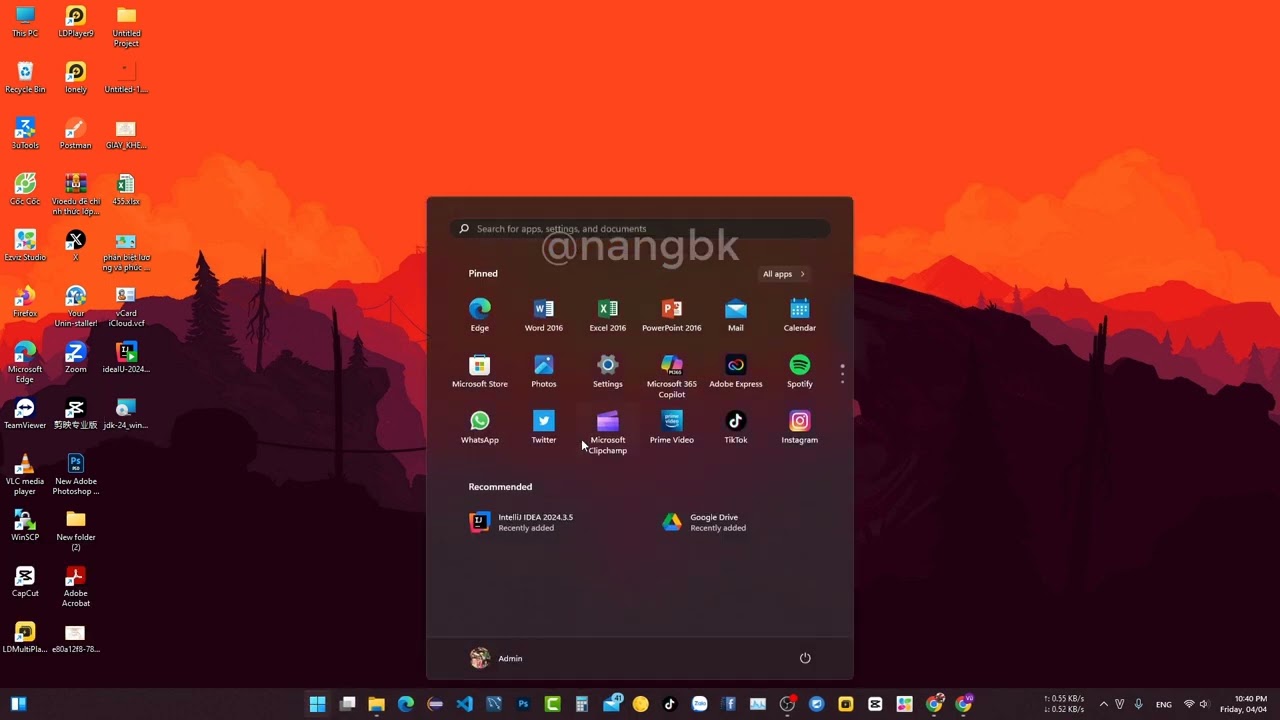1280x720 pixels.
Task: Open the Photos app
Action: (x=544, y=370)
